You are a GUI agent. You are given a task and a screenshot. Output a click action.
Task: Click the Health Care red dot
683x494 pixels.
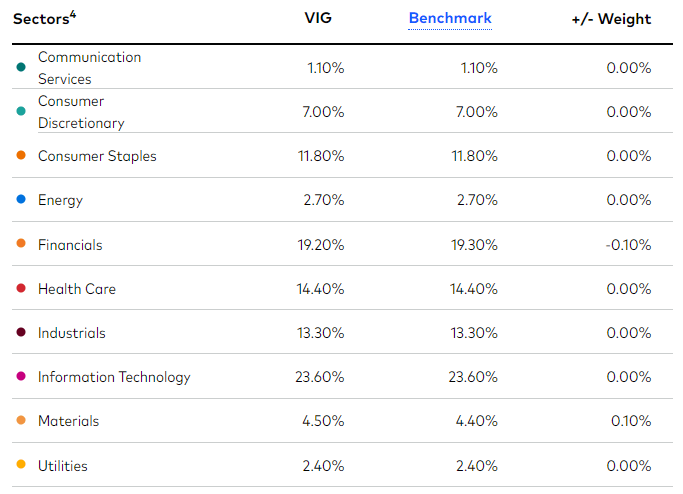pyautogui.click(x=21, y=289)
